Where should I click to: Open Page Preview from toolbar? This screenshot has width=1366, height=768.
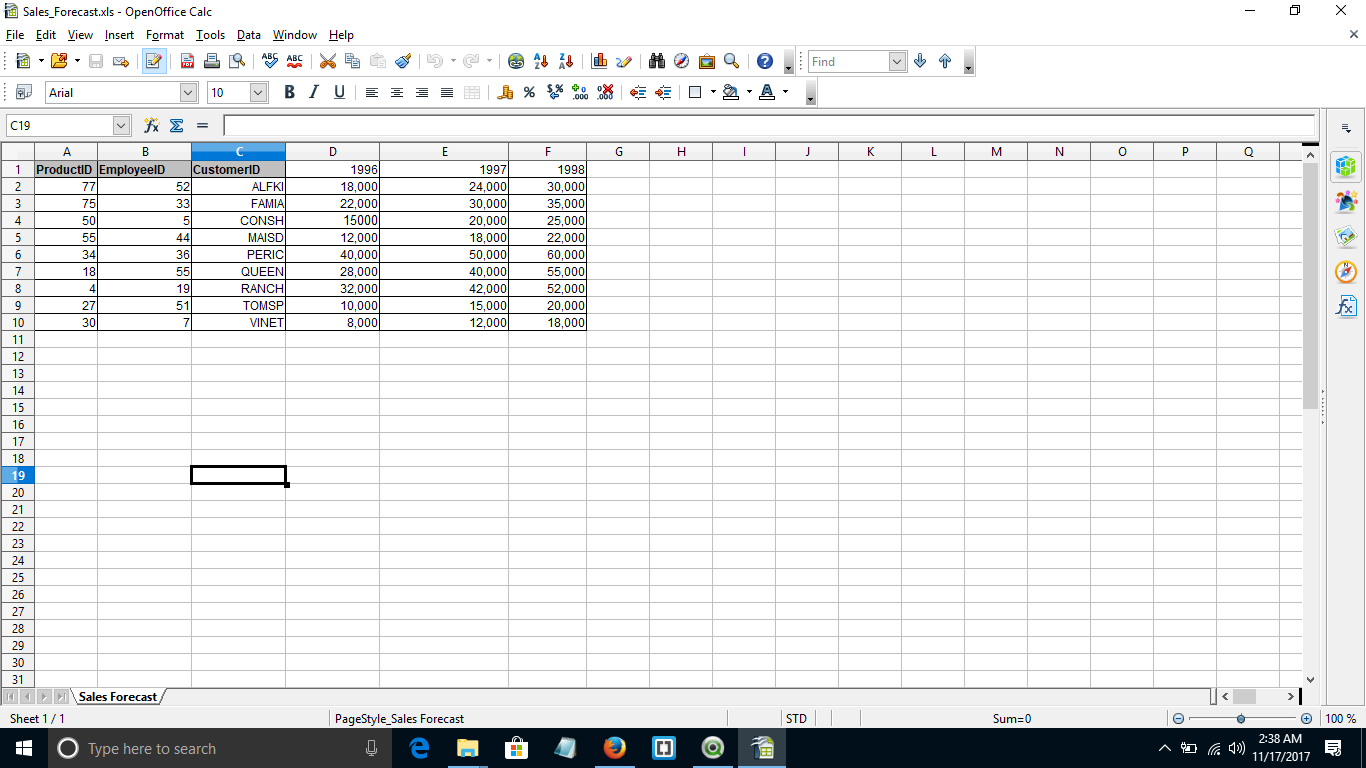pos(237,62)
